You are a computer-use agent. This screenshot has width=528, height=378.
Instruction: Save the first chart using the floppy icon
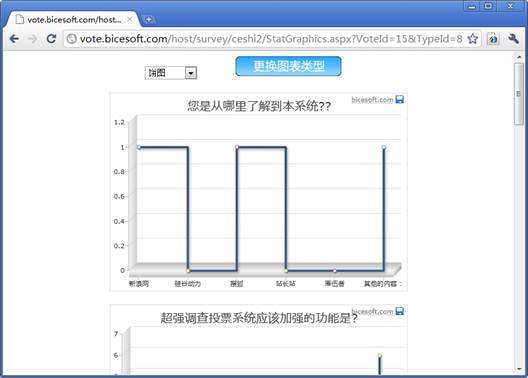(x=400, y=100)
